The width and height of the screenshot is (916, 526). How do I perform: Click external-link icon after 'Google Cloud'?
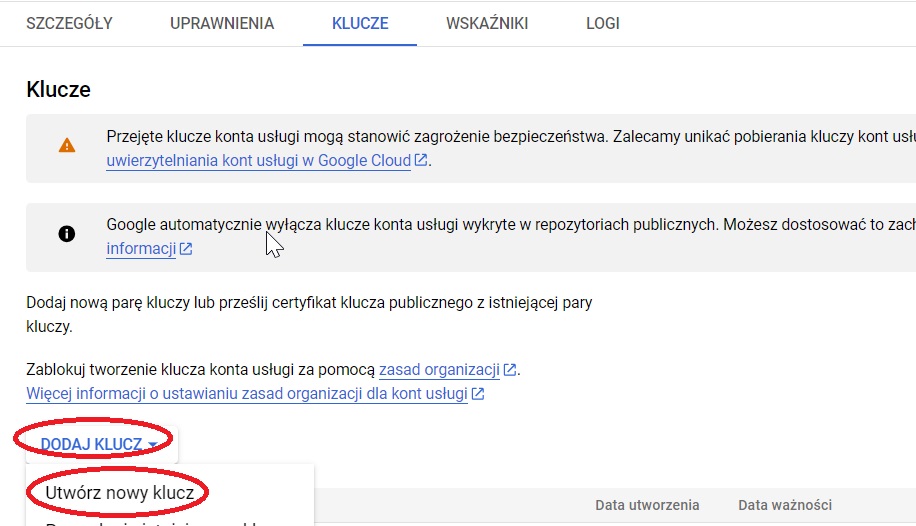pos(421,160)
